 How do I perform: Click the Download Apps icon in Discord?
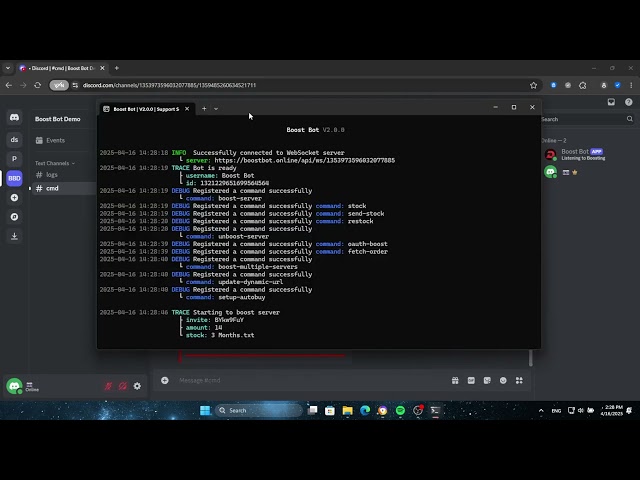[14, 236]
